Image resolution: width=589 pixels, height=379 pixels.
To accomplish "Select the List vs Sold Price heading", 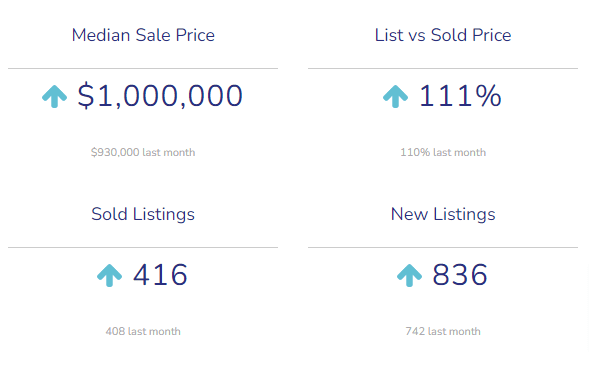I will coord(443,35).
